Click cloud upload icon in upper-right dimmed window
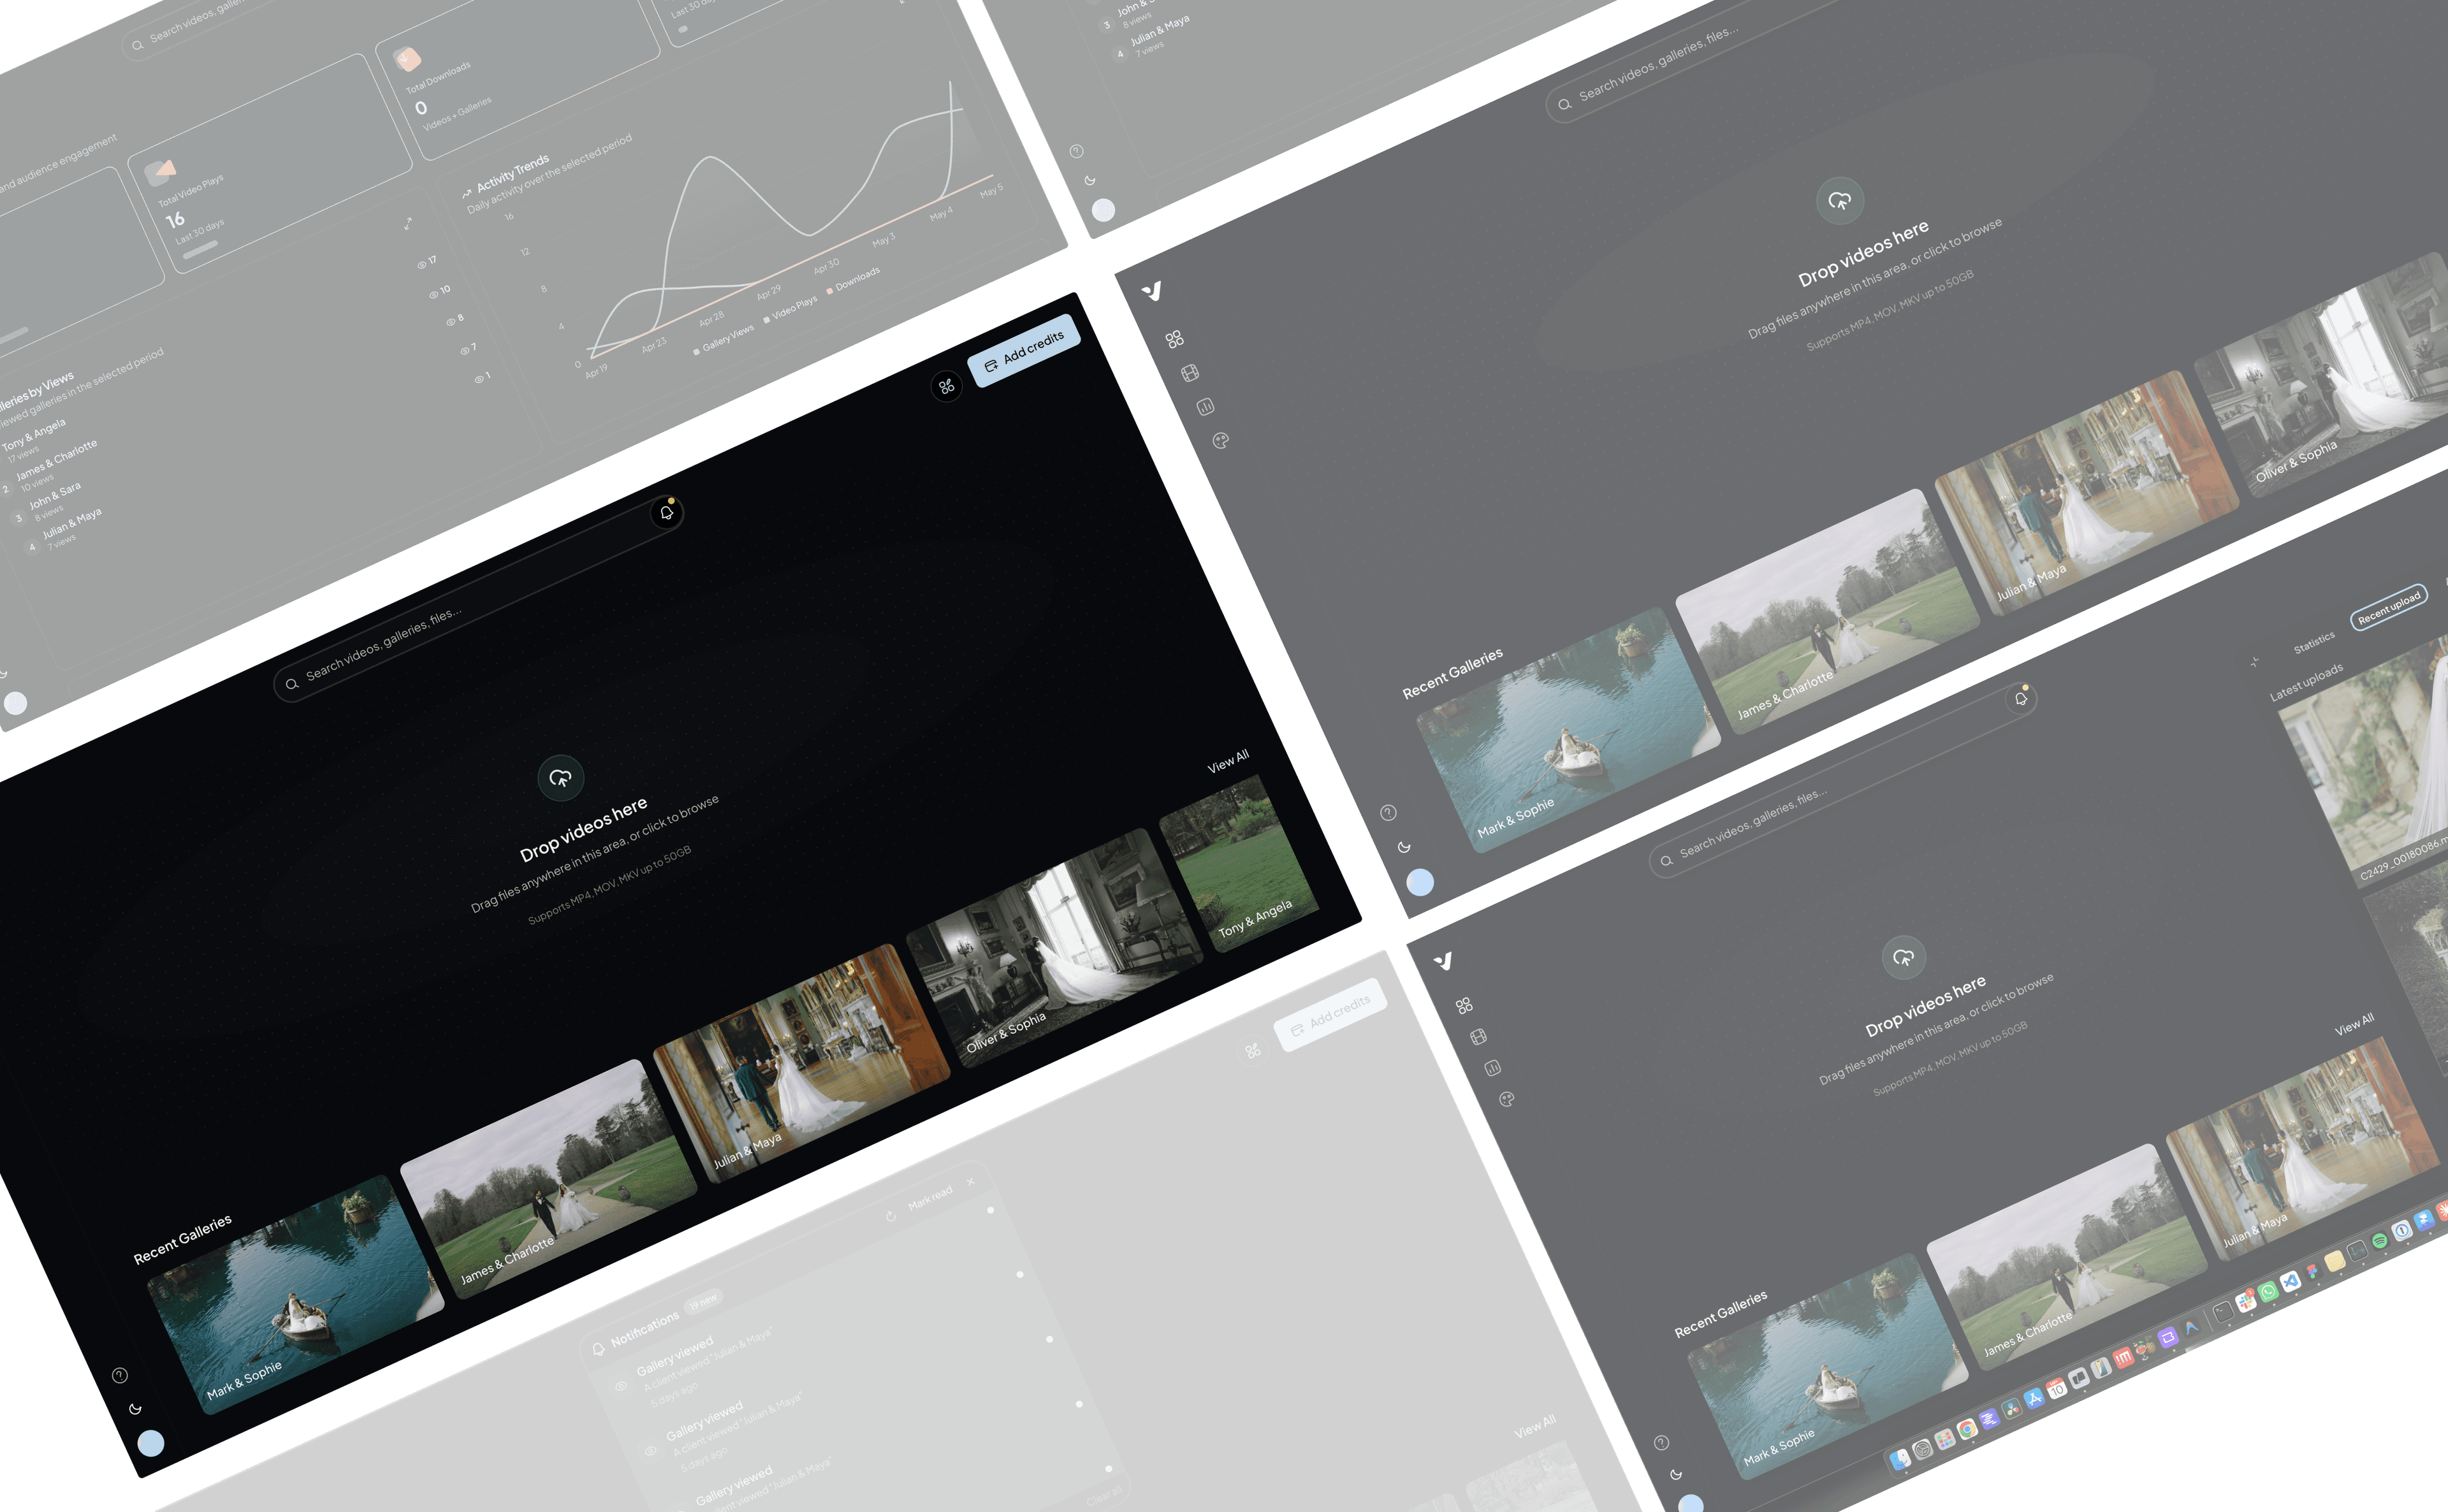This screenshot has height=1512, width=2448. [1839, 201]
